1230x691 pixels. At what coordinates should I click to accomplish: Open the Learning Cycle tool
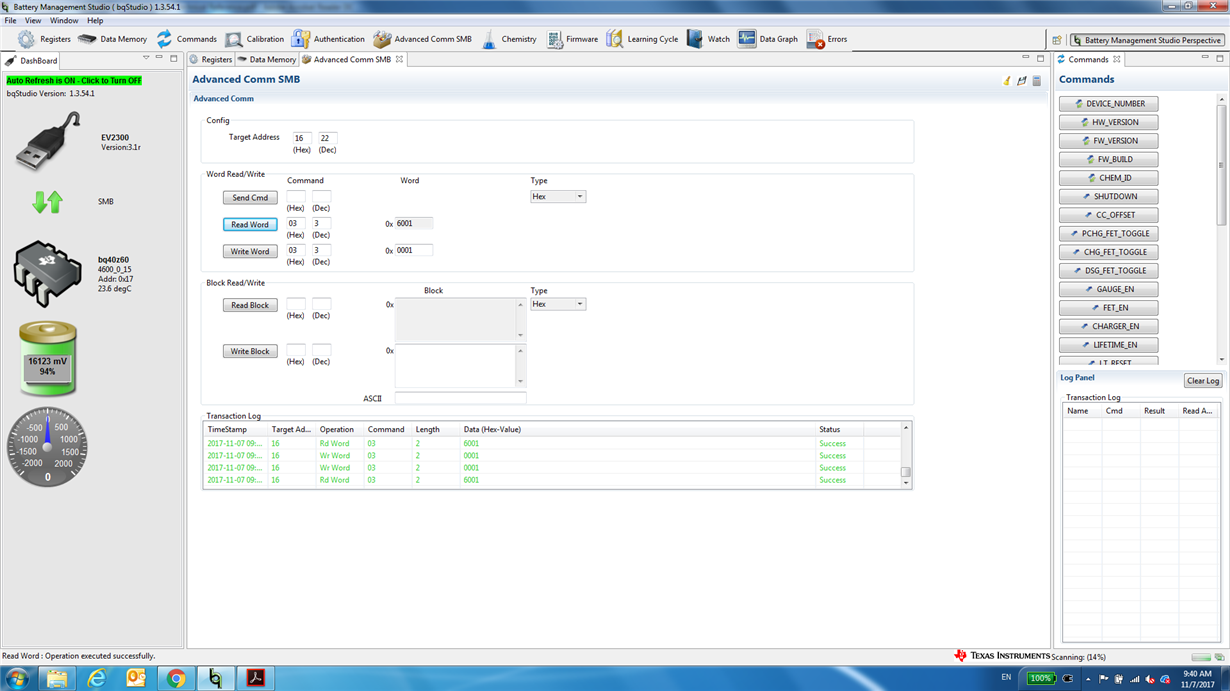click(642, 39)
